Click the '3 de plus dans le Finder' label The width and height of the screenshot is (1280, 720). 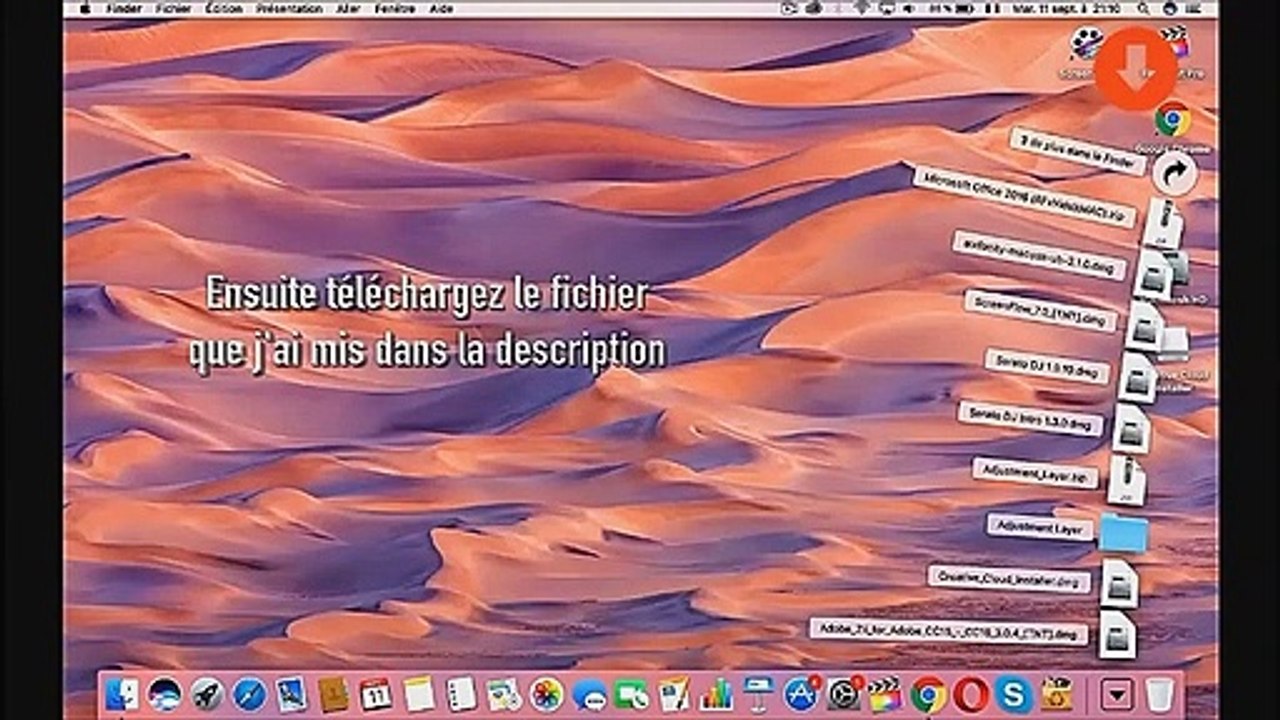(1077, 151)
